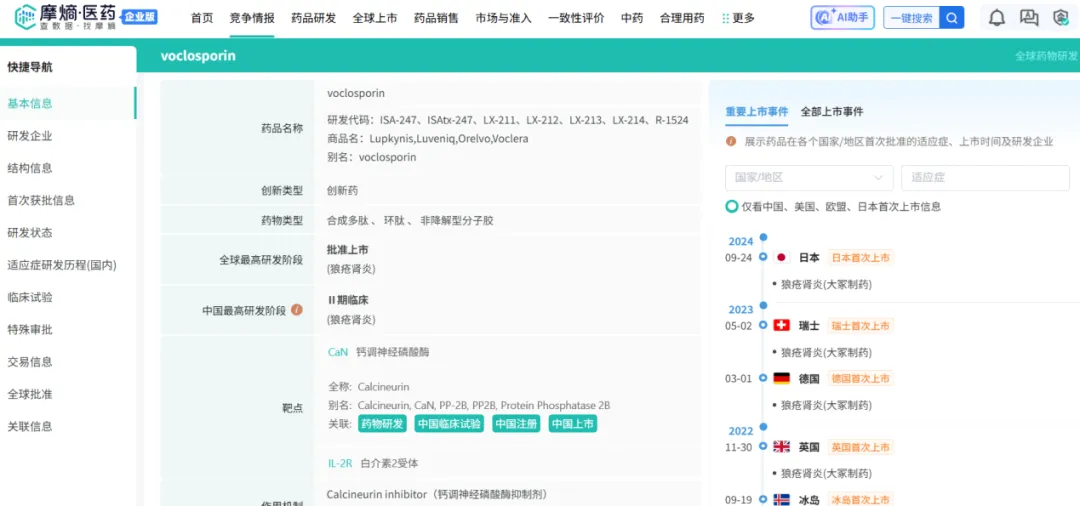Screen dimensions: 1080x506
Task: Click the blue magnifier search icon
Action: point(952,18)
